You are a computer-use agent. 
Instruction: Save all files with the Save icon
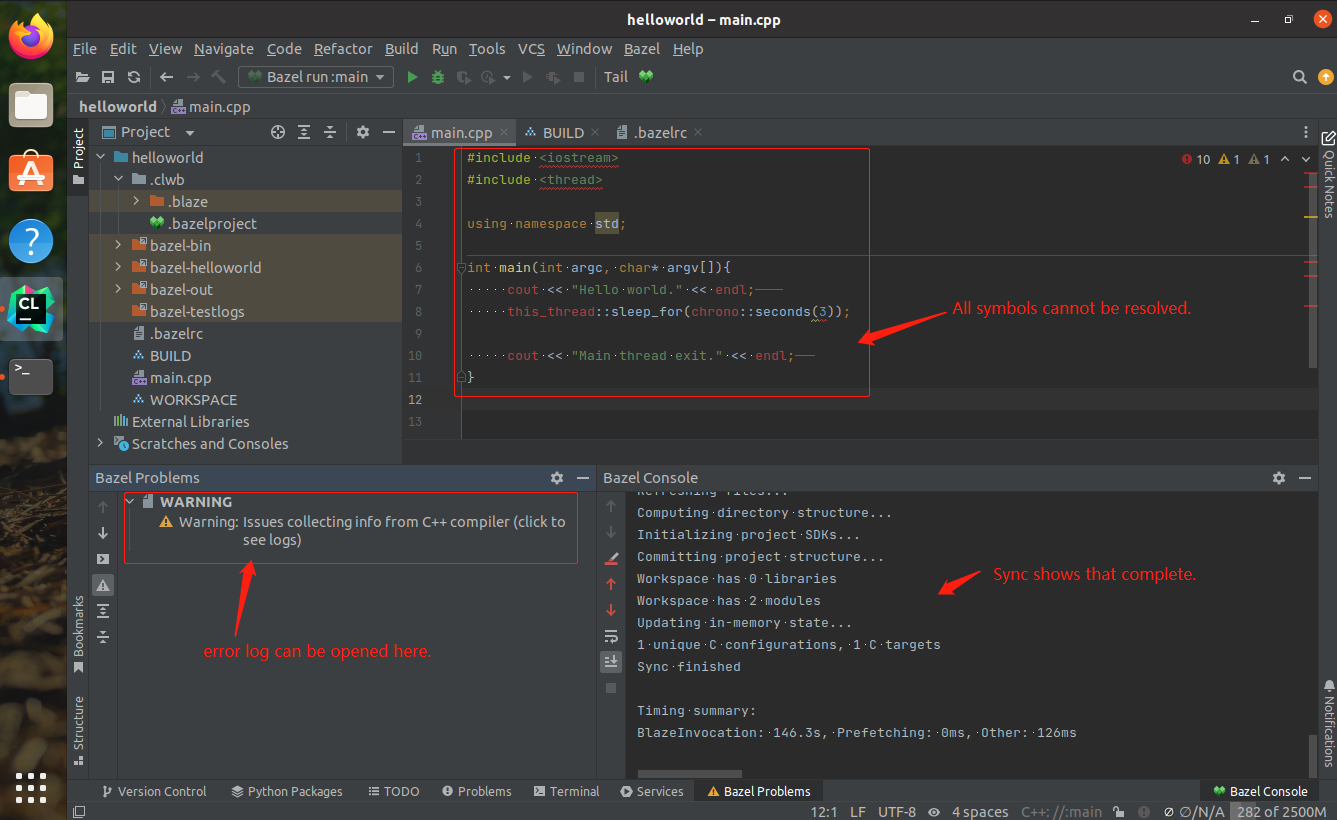point(108,76)
